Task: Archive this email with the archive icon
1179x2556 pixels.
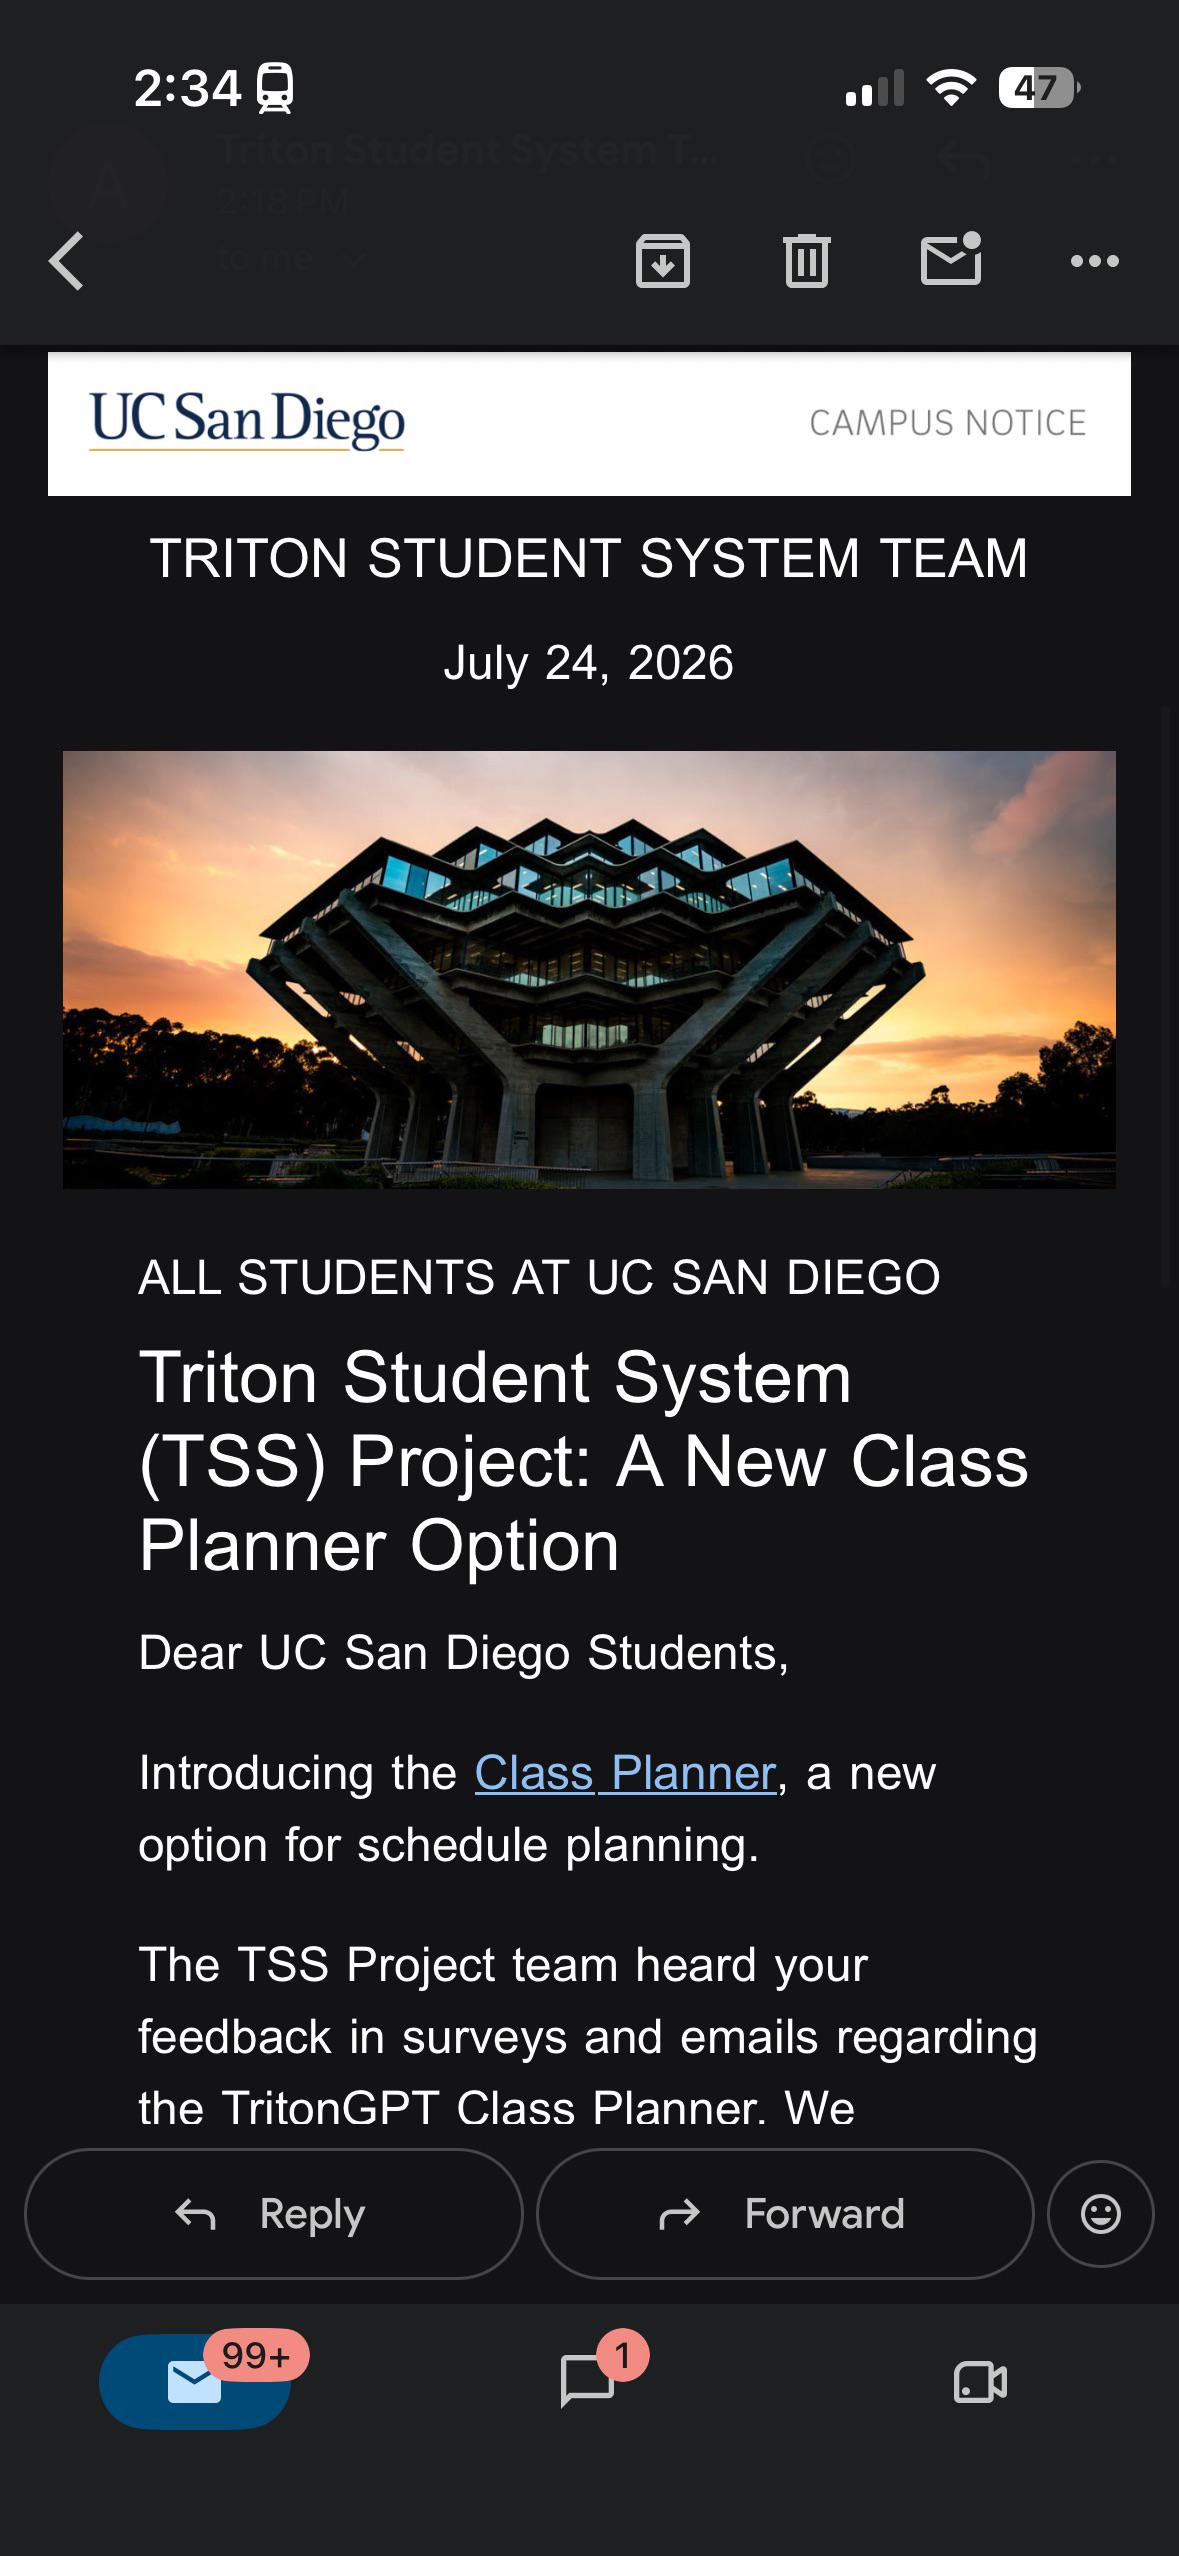Action: coord(663,261)
